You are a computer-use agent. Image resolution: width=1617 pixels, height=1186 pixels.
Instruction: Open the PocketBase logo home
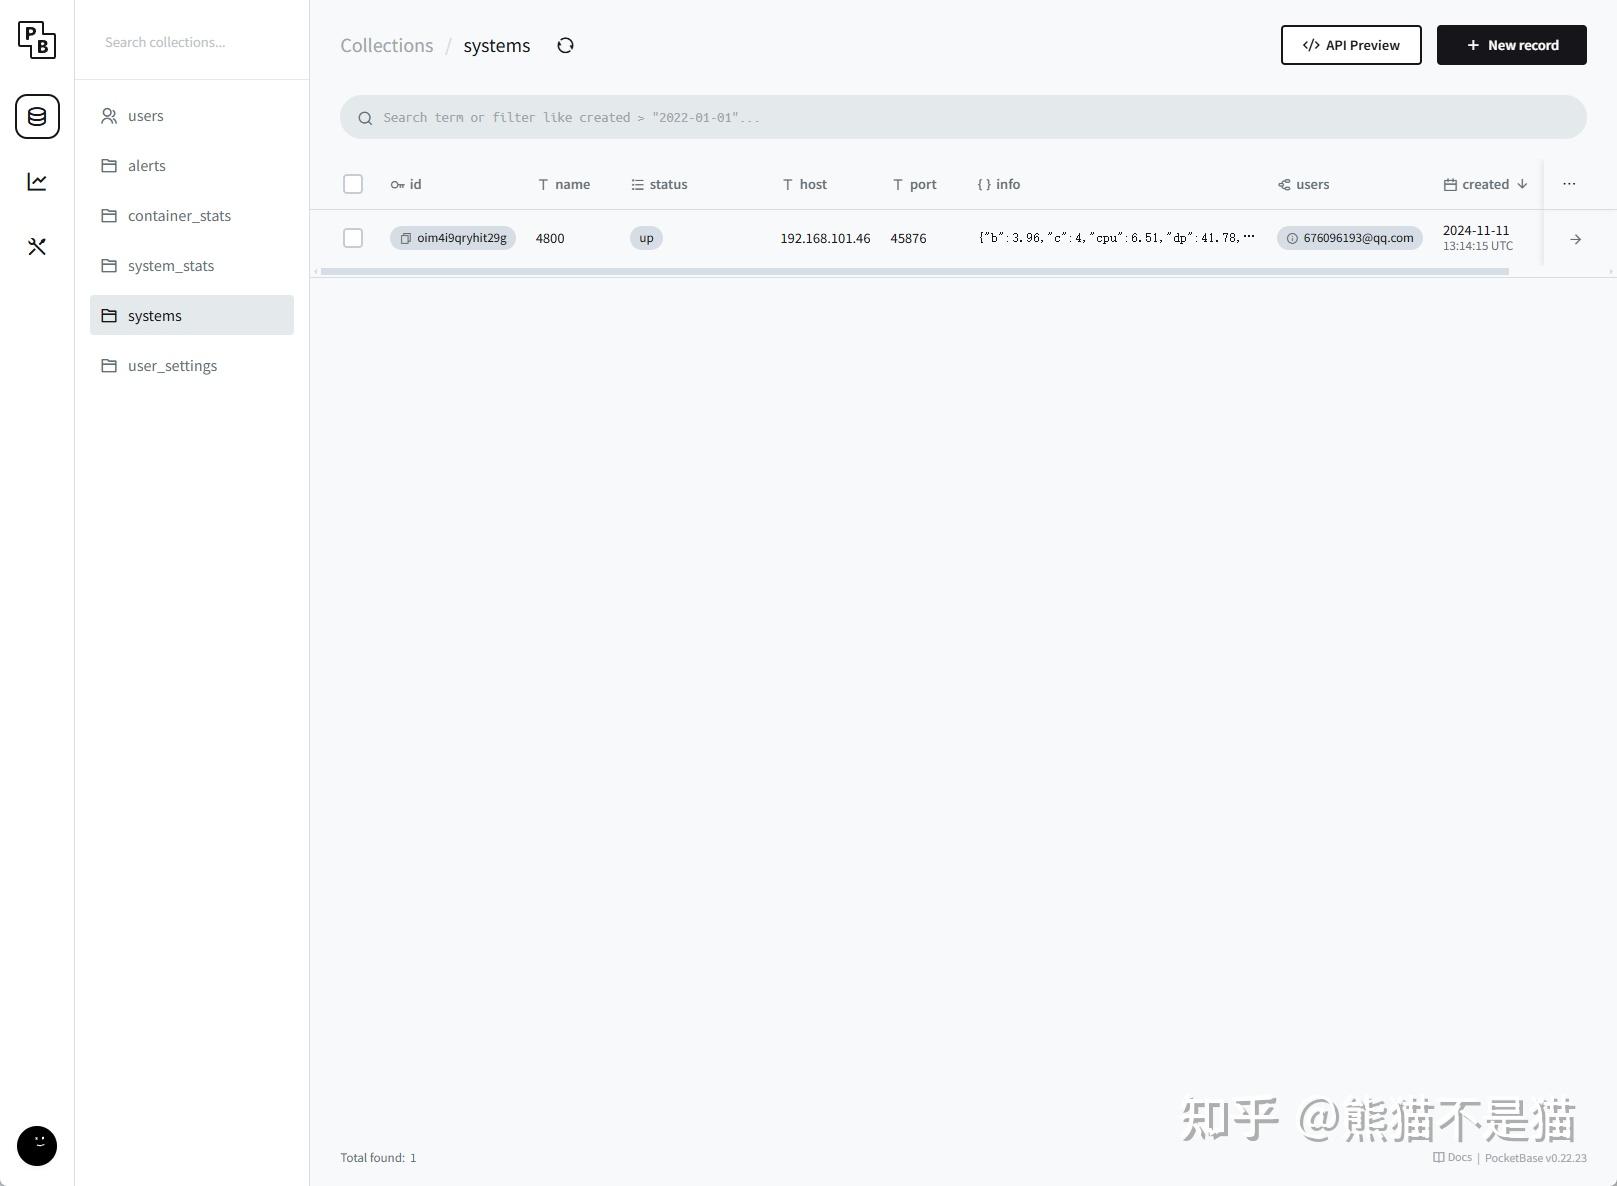[37, 40]
